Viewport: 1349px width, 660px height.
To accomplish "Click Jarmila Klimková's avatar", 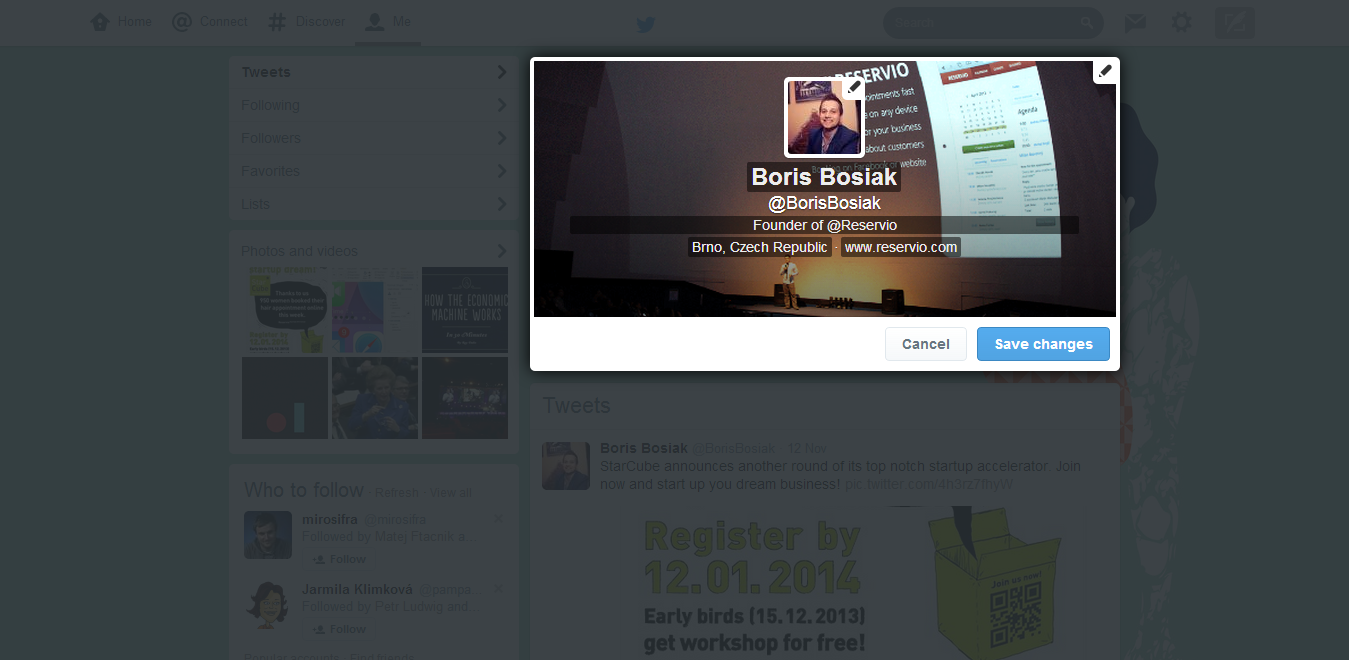I will pos(268,605).
